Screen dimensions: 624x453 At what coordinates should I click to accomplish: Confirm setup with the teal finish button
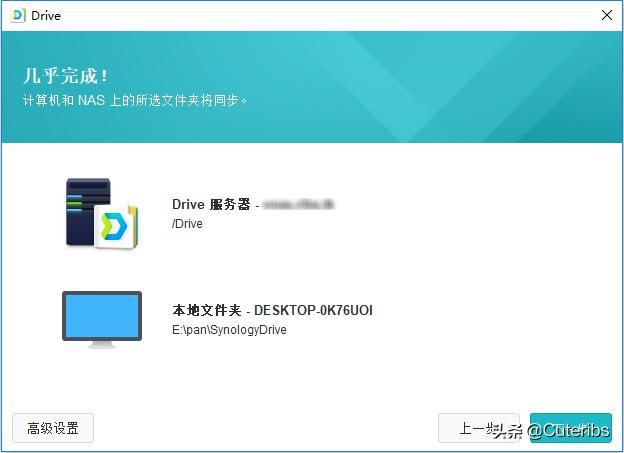[x=571, y=428]
